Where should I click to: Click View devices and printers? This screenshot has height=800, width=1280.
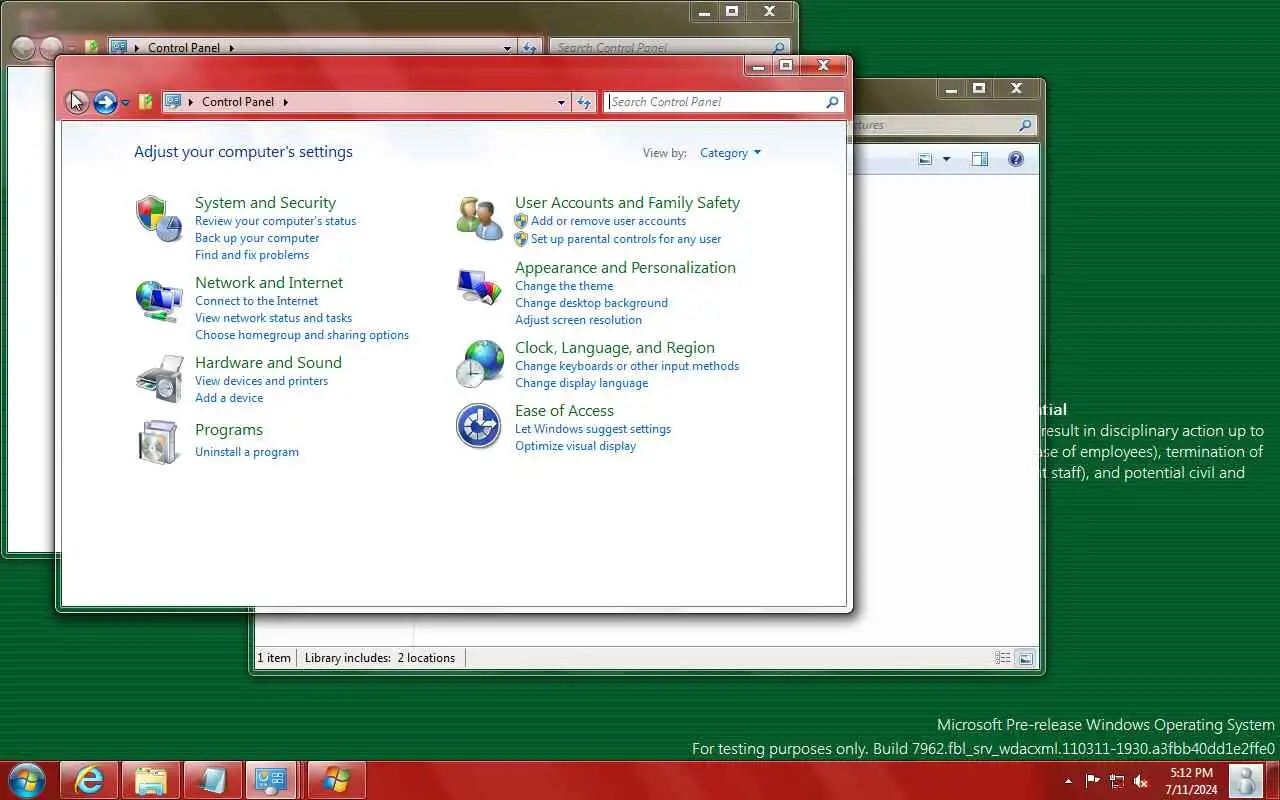(261, 381)
